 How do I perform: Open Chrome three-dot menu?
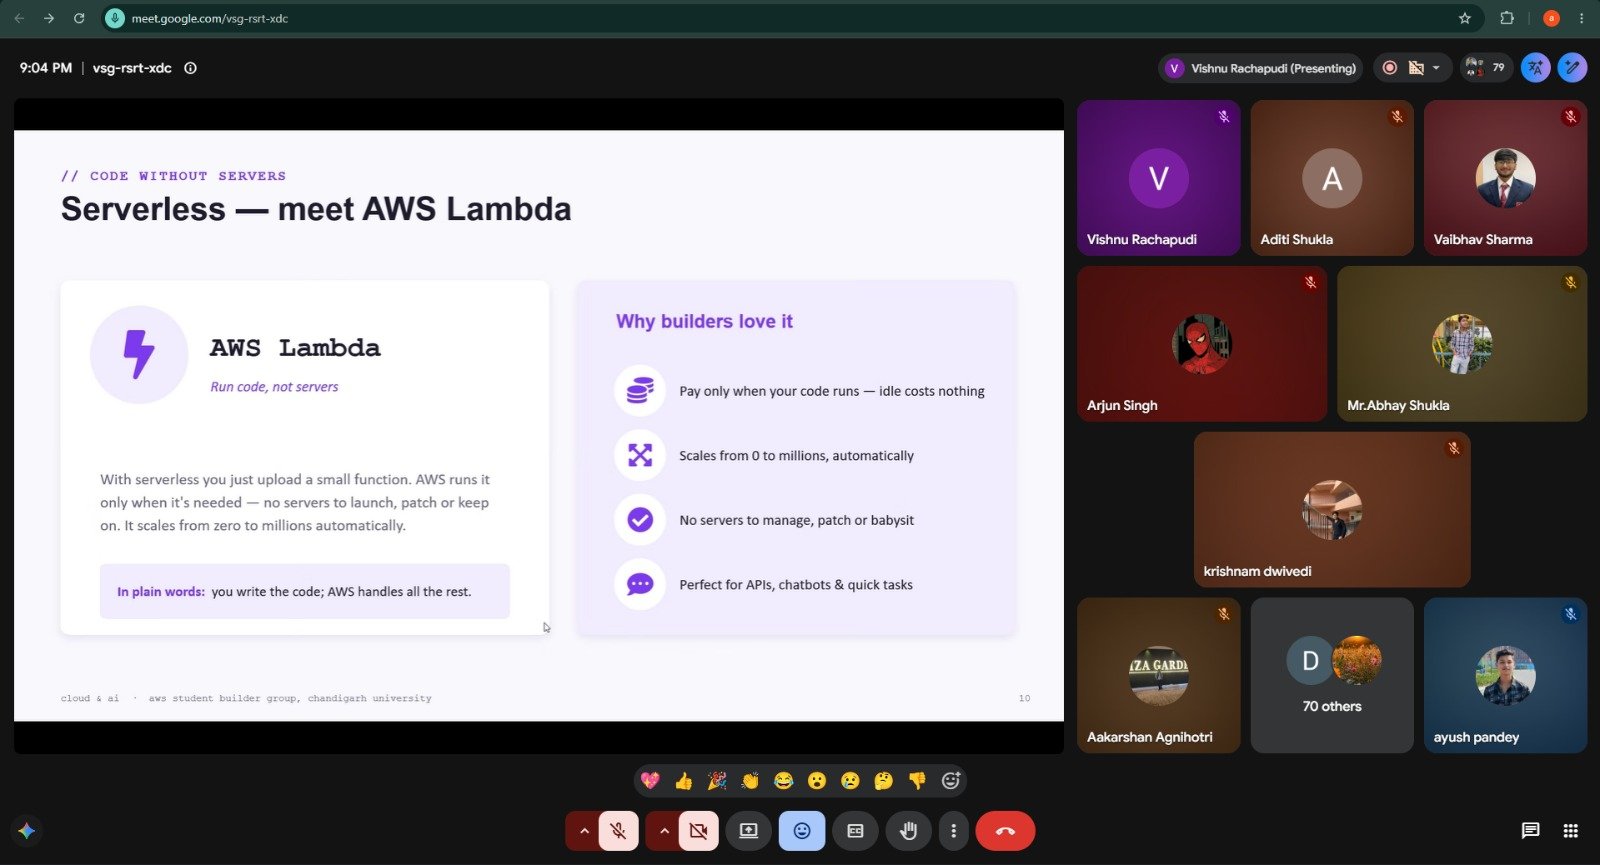(x=1581, y=18)
